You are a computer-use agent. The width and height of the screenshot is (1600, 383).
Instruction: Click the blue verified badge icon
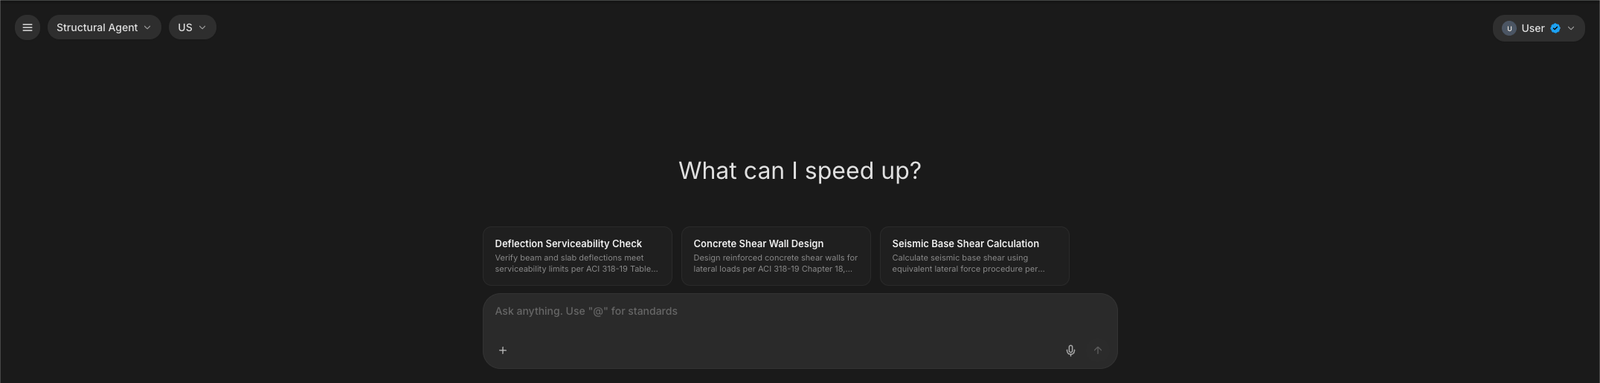pos(1555,28)
